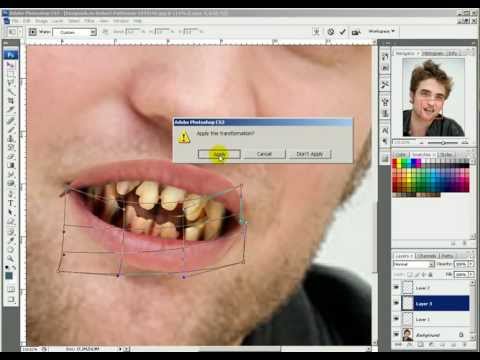
Task: Open the Workspace dropdown in options bar
Action: click(382, 31)
